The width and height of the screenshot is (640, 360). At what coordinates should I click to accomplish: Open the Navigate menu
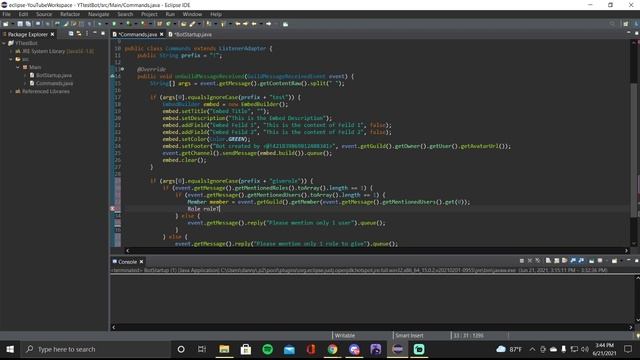click(98, 14)
